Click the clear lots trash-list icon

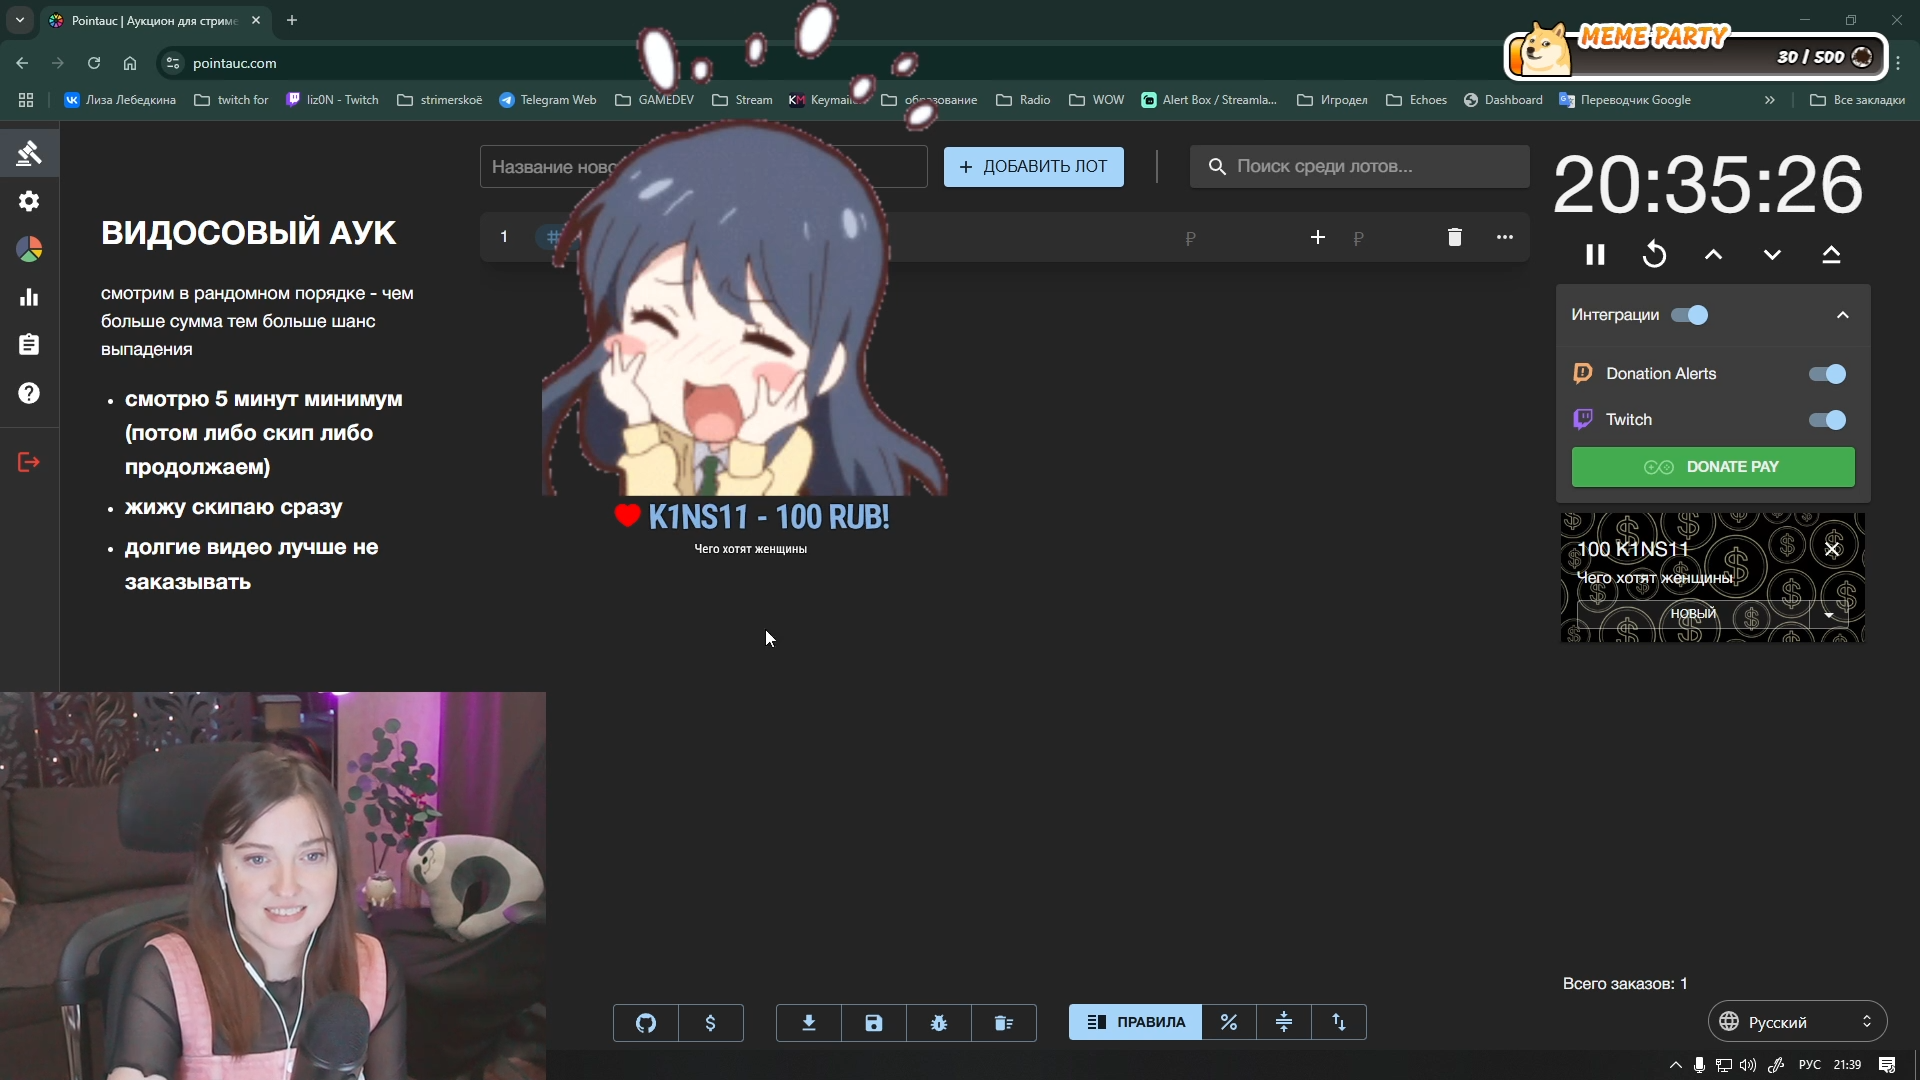[1004, 1022]
